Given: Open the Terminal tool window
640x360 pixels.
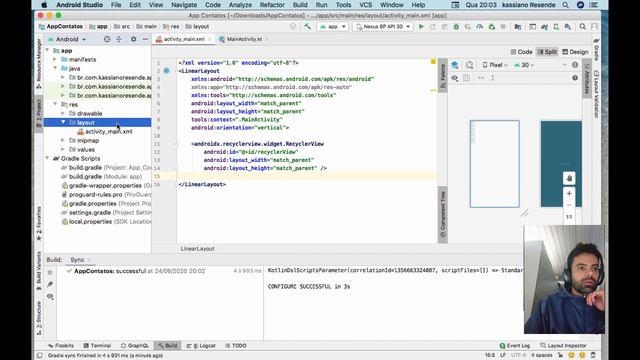Looking at the screenshot, I should click(x=97, y=346).
